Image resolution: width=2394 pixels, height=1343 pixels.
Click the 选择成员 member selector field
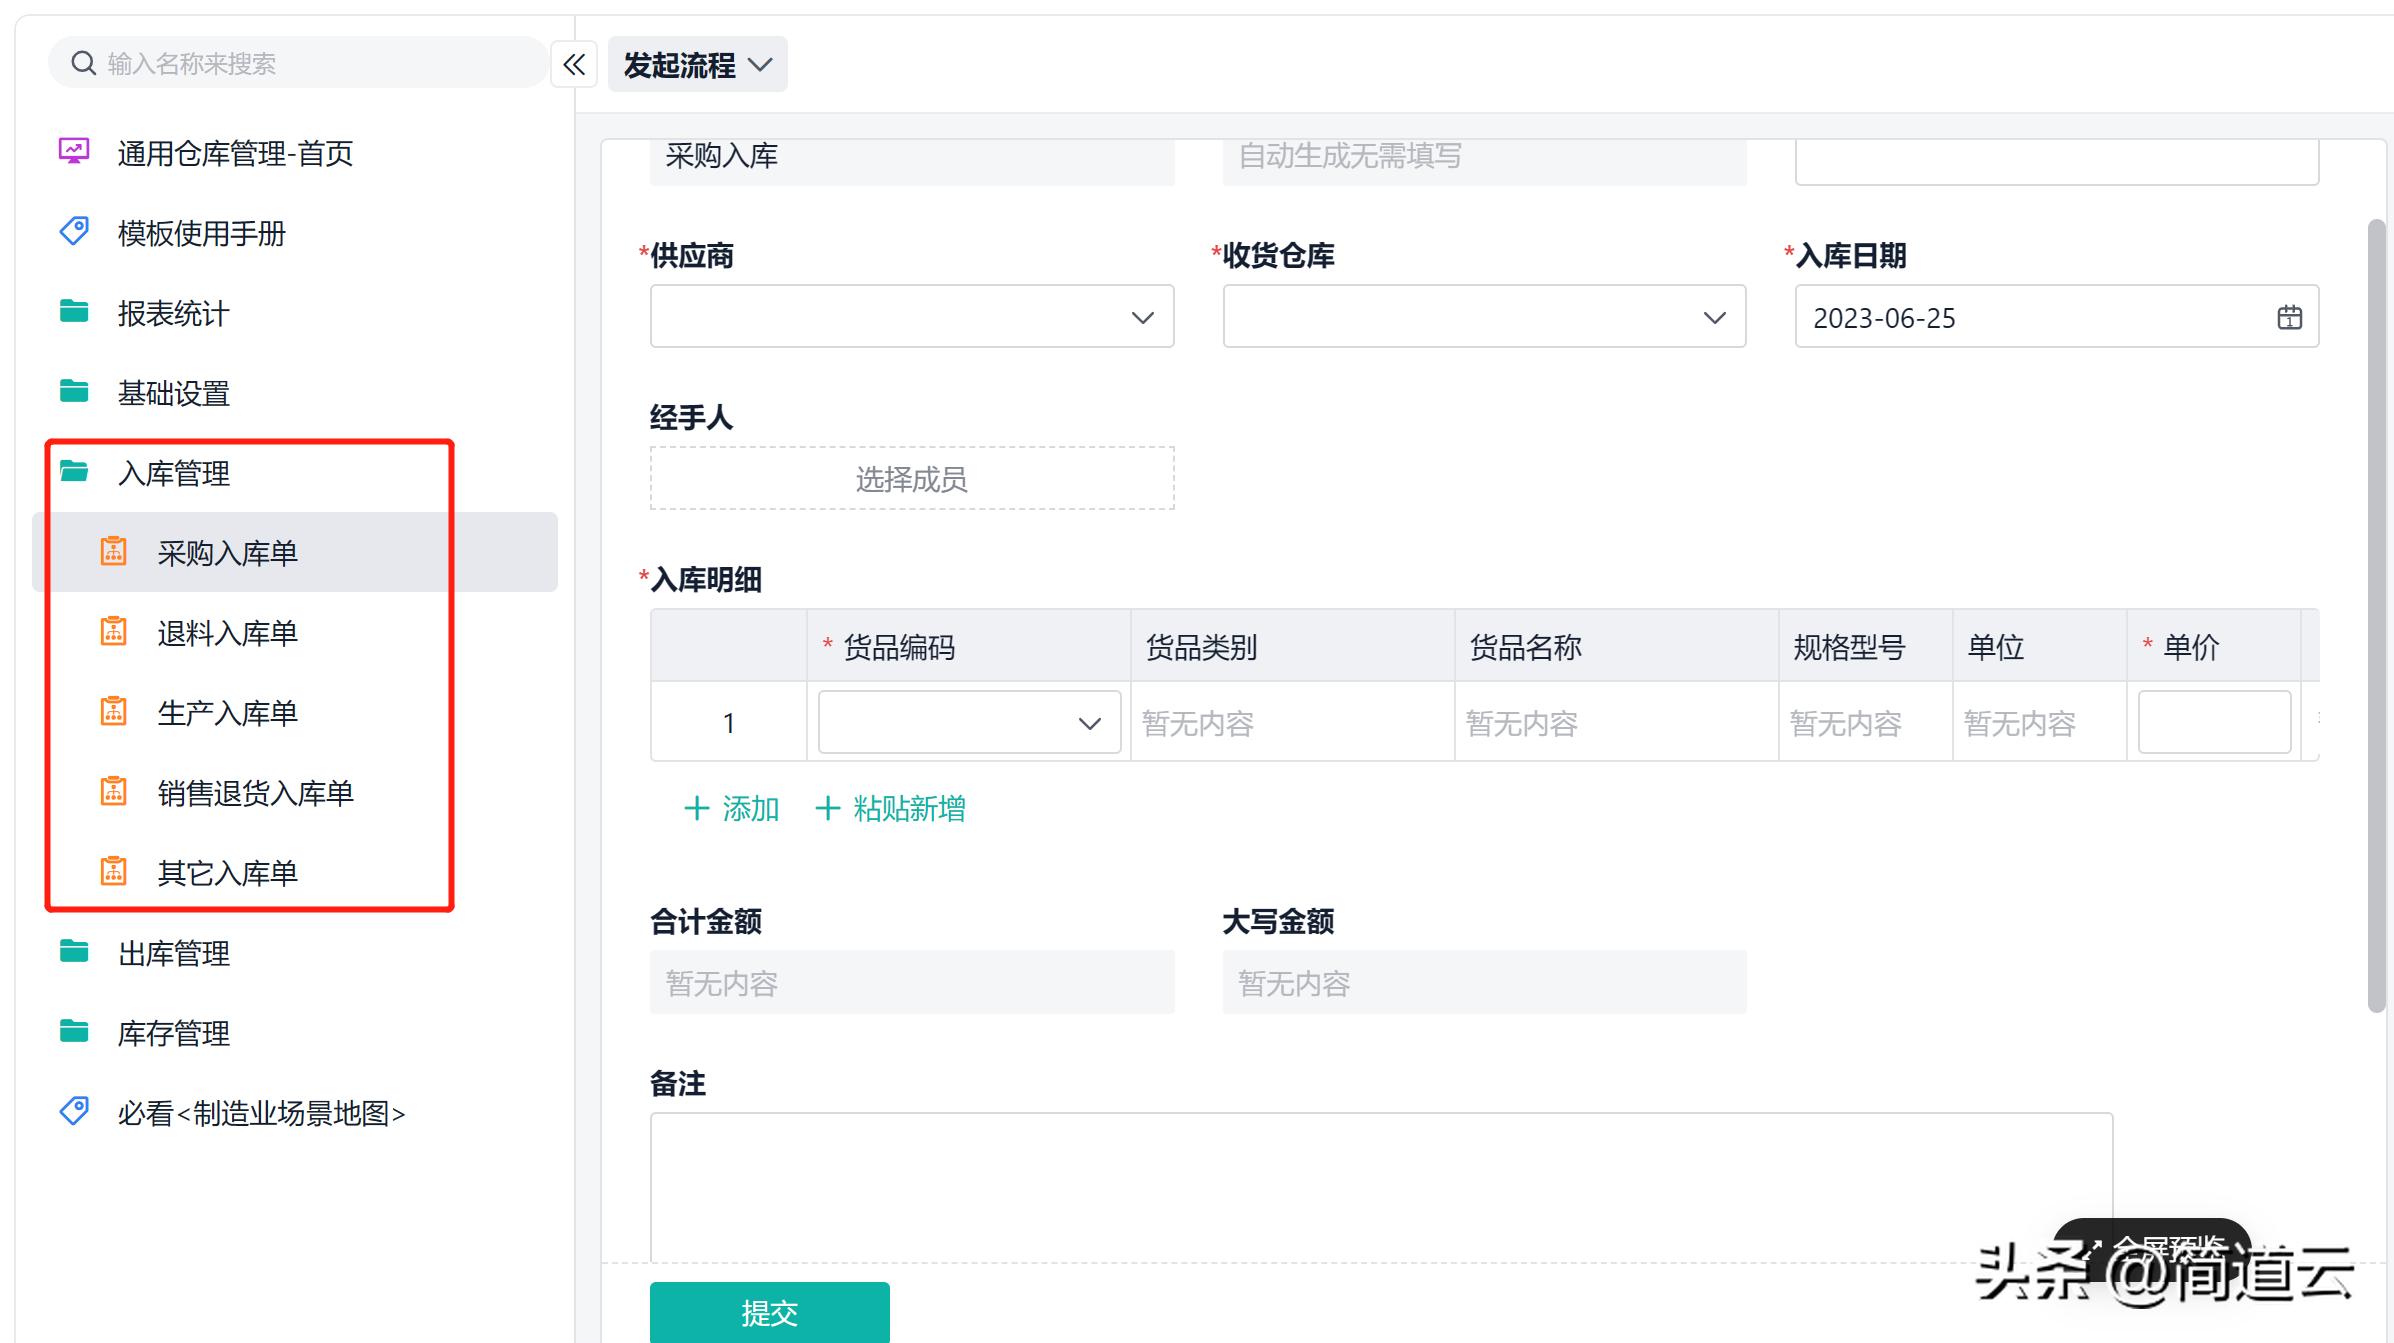pyautogui.click(x=911, y=478)
